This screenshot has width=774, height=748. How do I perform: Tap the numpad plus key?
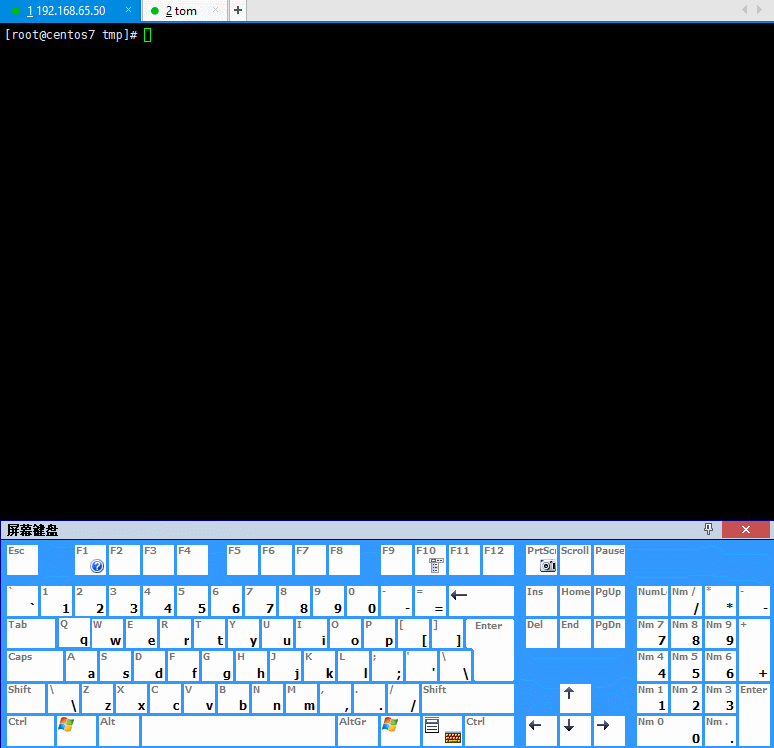[x=754, y=650]
